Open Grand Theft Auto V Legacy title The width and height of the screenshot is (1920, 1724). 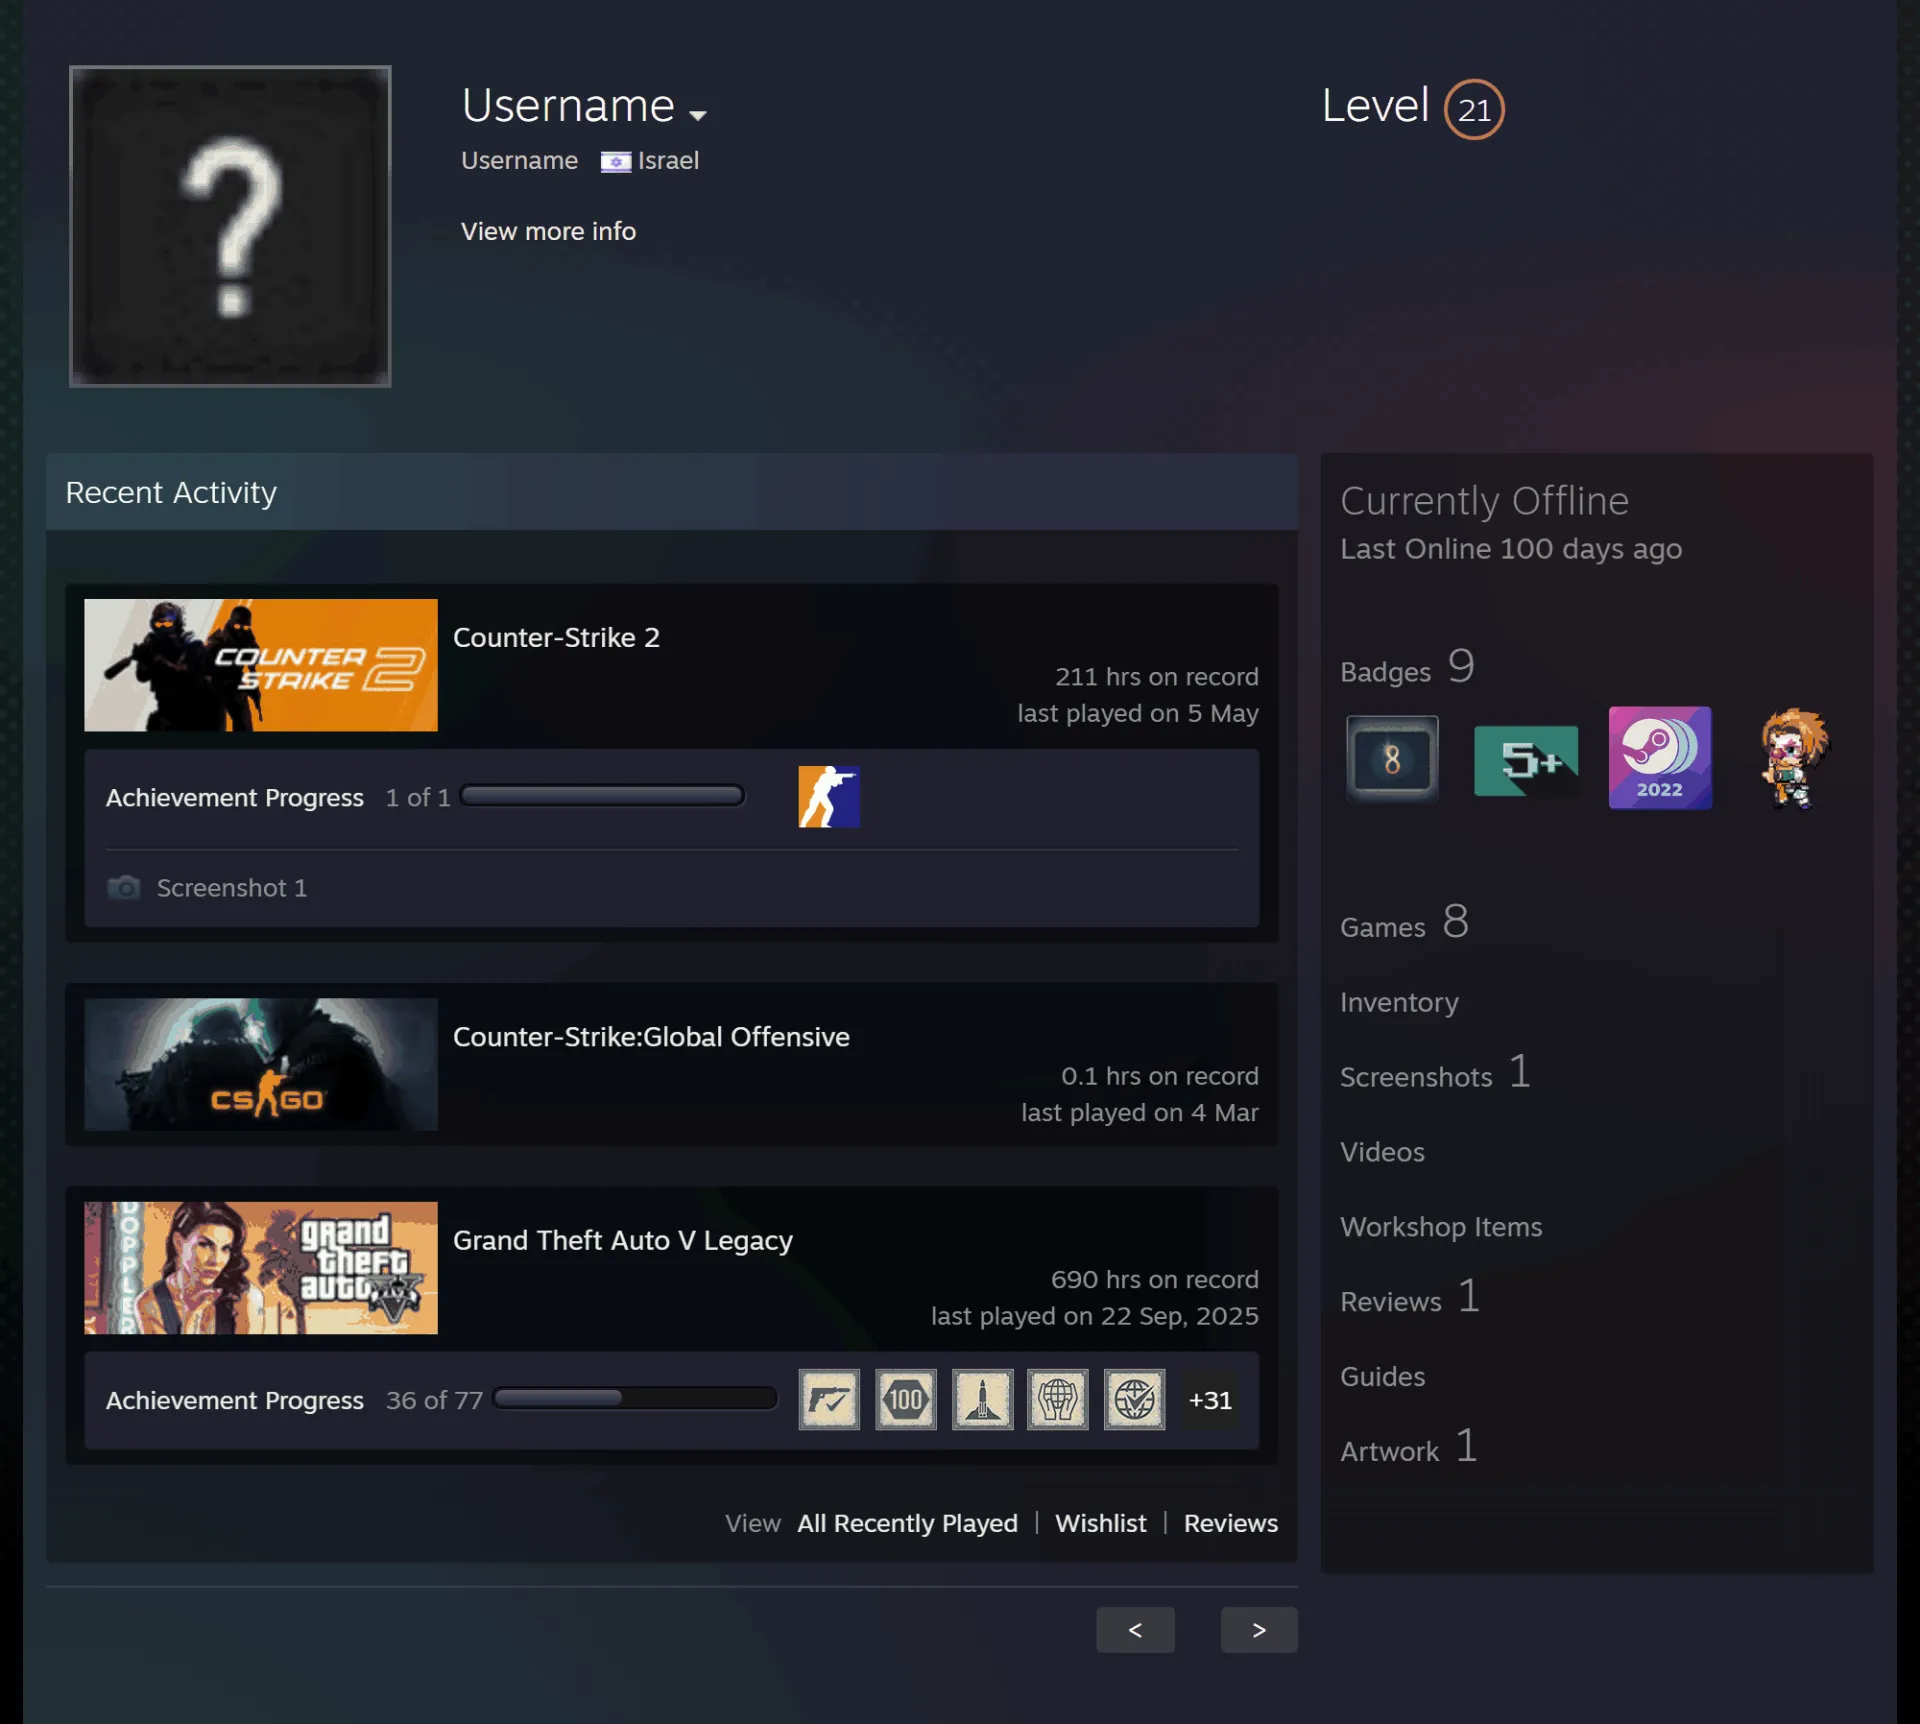[x=623, y=1240]
